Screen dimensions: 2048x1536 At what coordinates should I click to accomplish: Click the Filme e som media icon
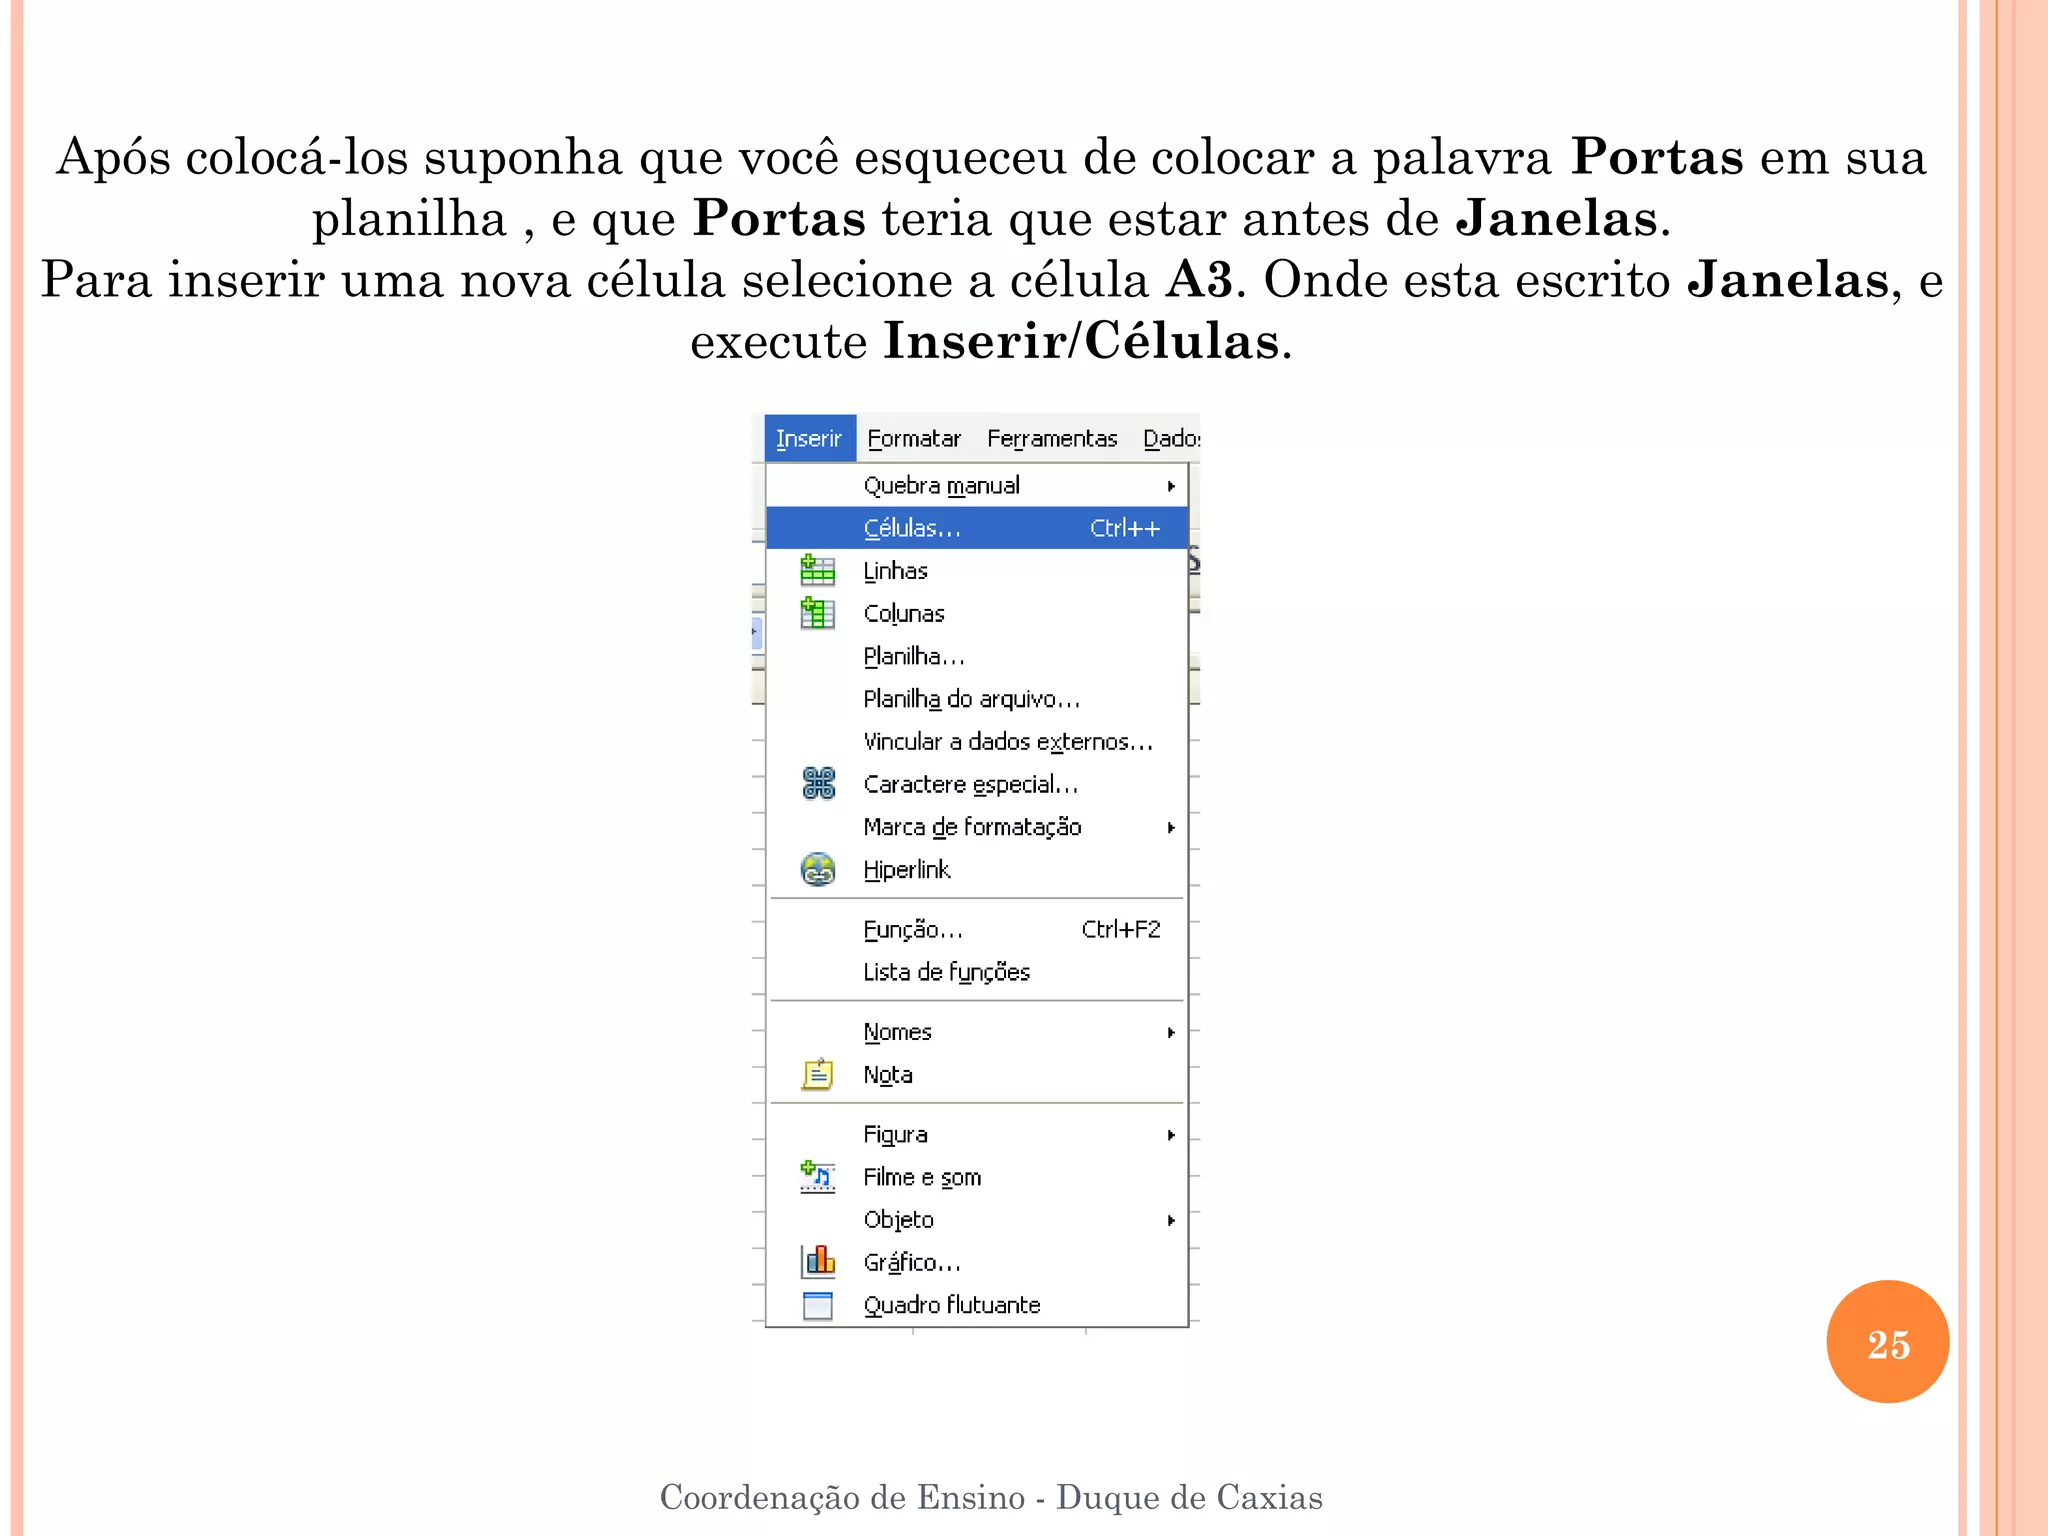(817, 1177)
